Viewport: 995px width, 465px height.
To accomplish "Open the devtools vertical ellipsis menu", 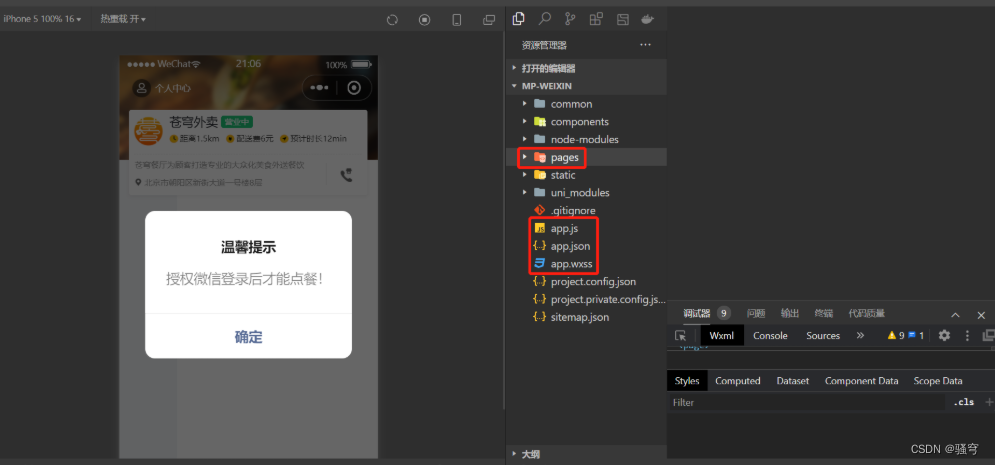I will point(968,336).
